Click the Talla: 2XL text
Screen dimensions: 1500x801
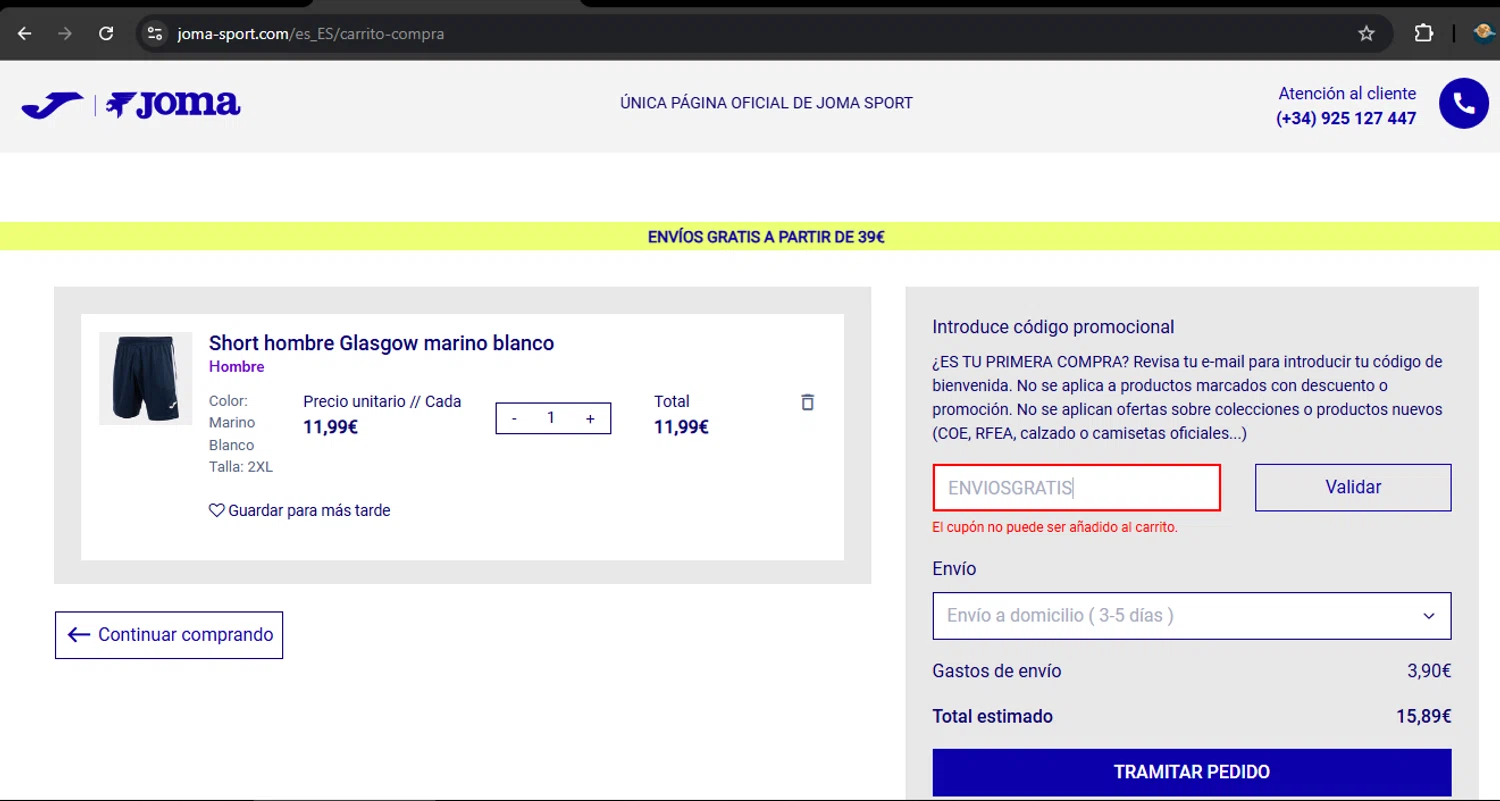[x=241, y=467]
